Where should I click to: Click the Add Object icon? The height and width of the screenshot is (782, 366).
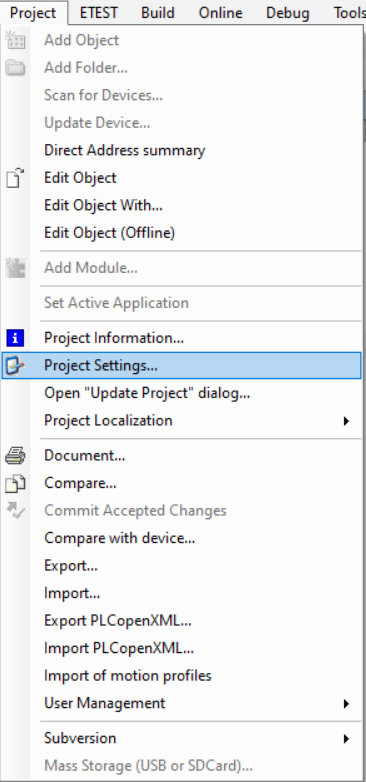(15, 40)
